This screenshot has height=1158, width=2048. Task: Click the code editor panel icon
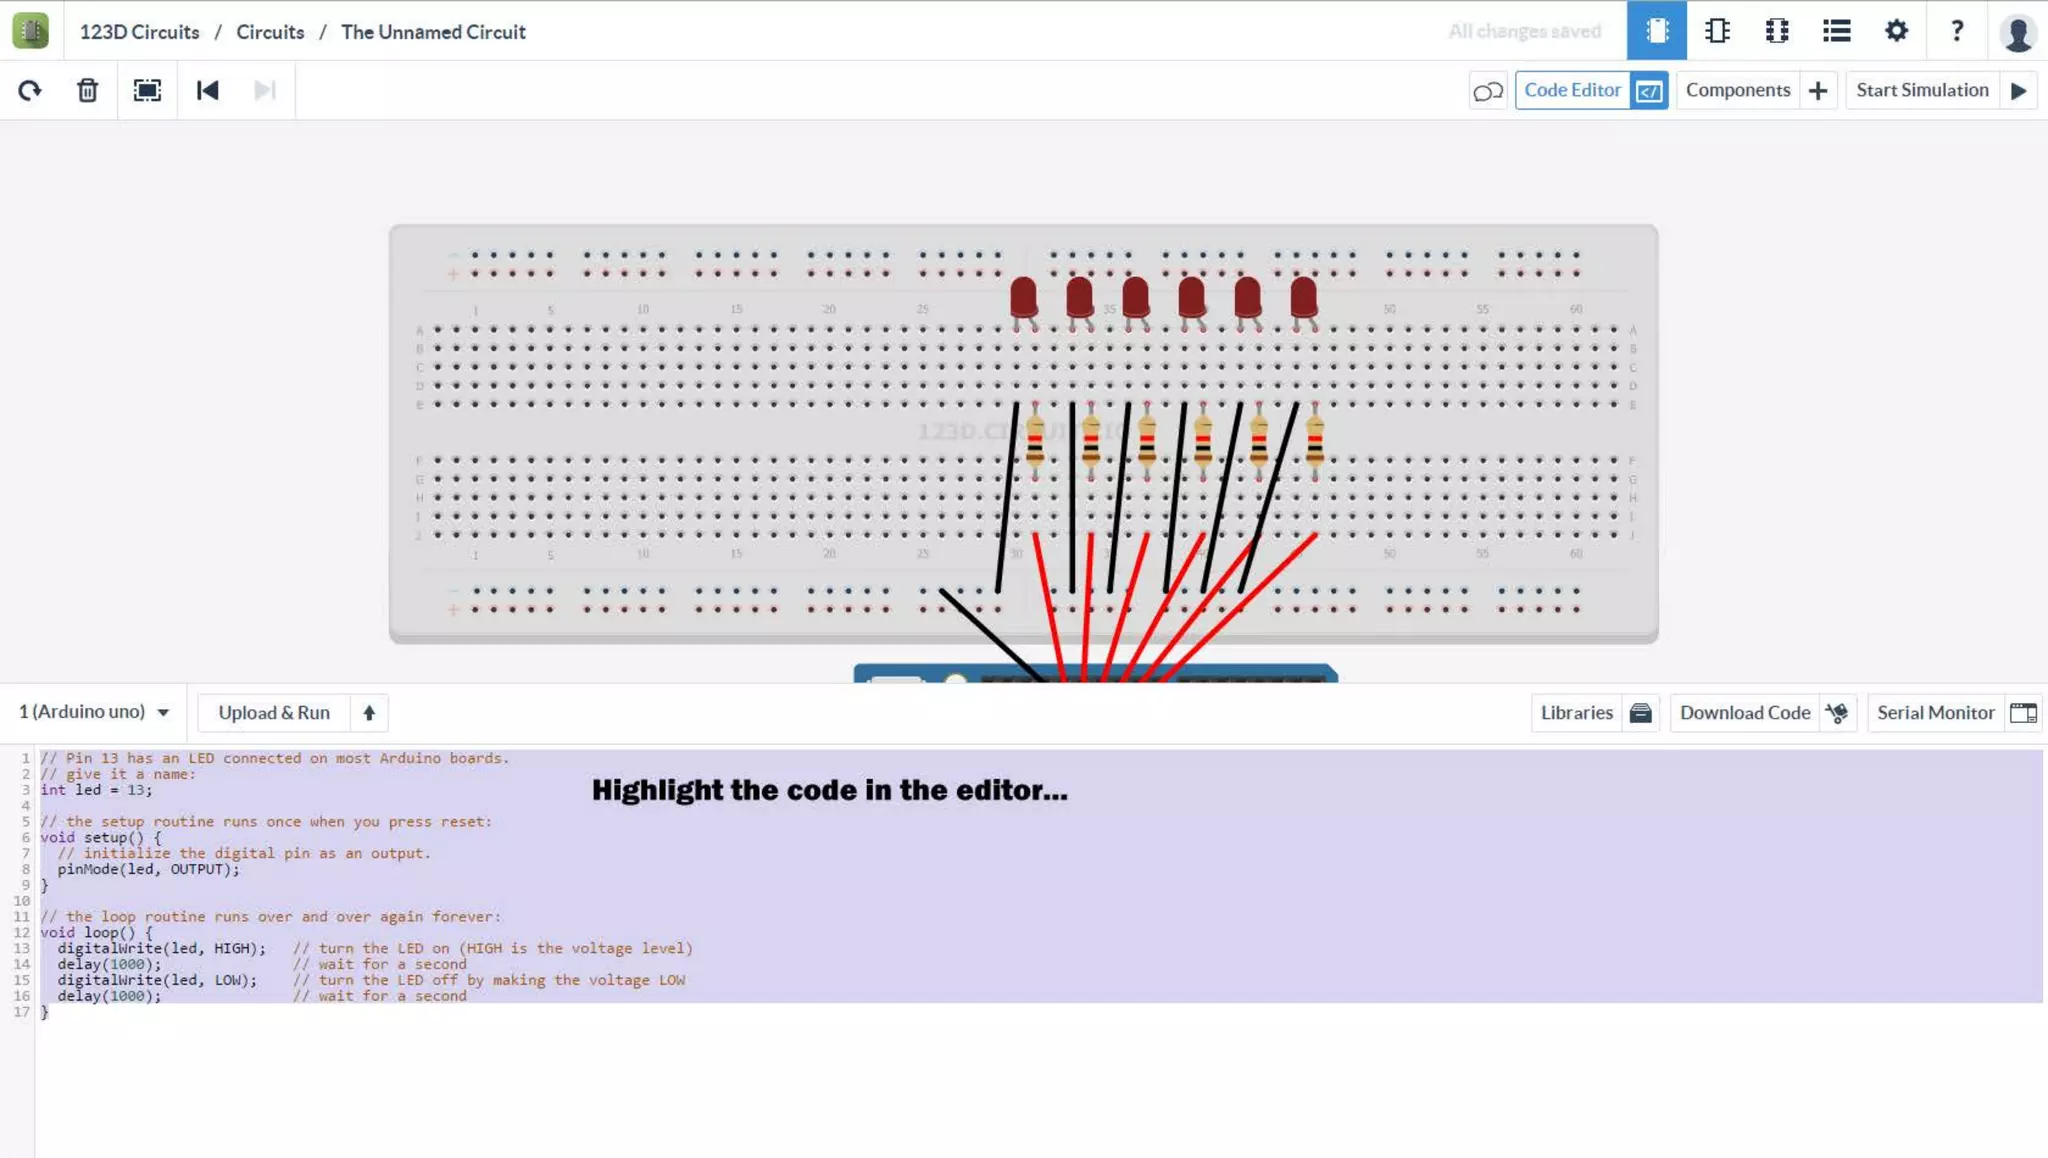tap(1649, 91)
